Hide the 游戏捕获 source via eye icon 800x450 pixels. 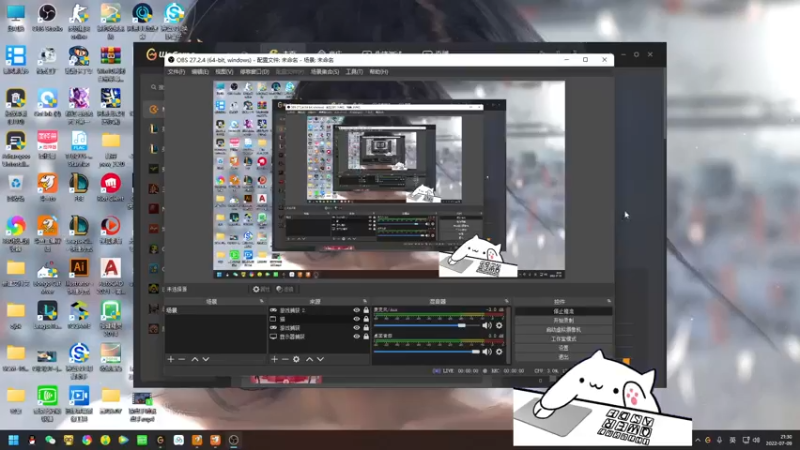(357, 328)
